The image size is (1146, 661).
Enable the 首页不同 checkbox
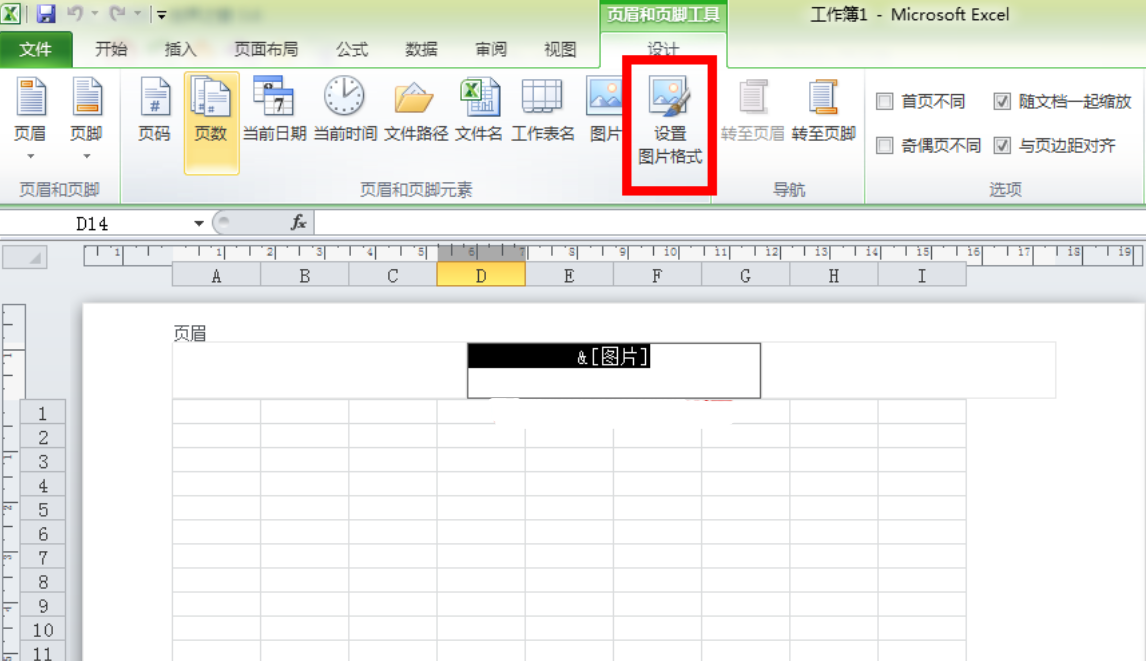click(885, 102)
